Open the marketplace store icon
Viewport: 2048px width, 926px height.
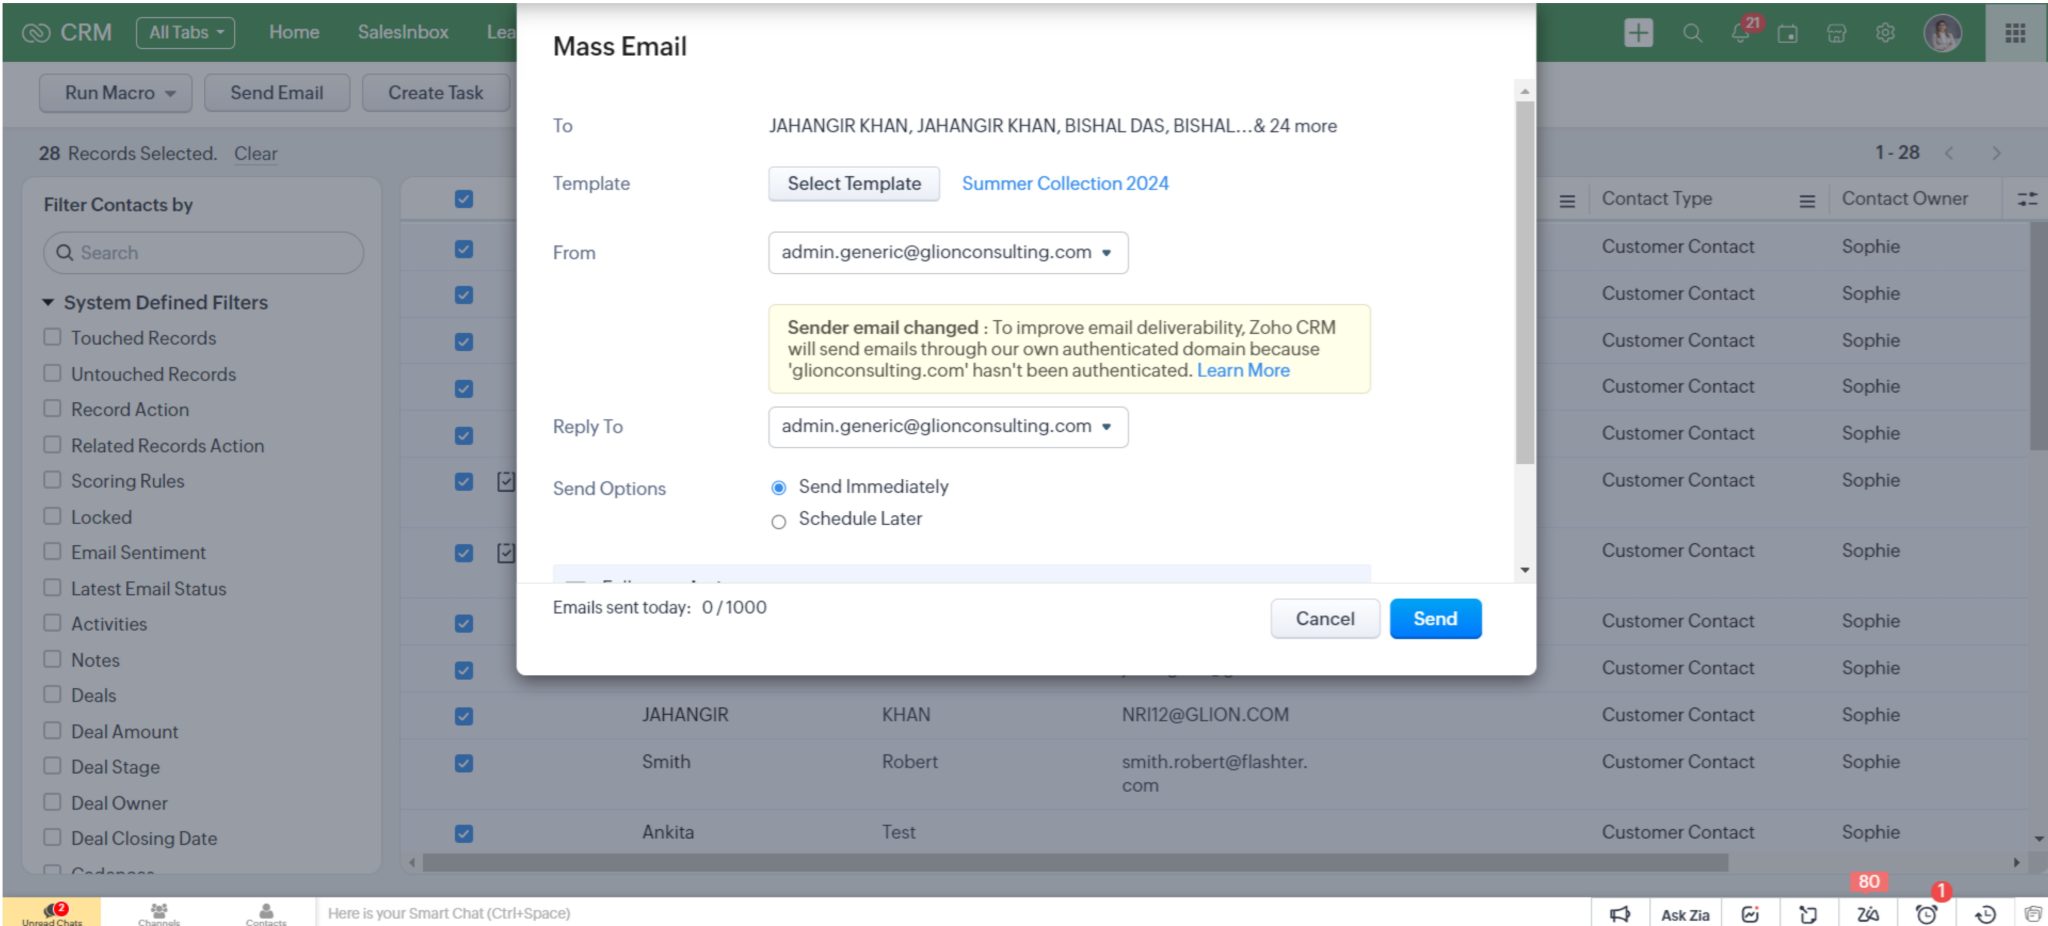[1836, 33]
